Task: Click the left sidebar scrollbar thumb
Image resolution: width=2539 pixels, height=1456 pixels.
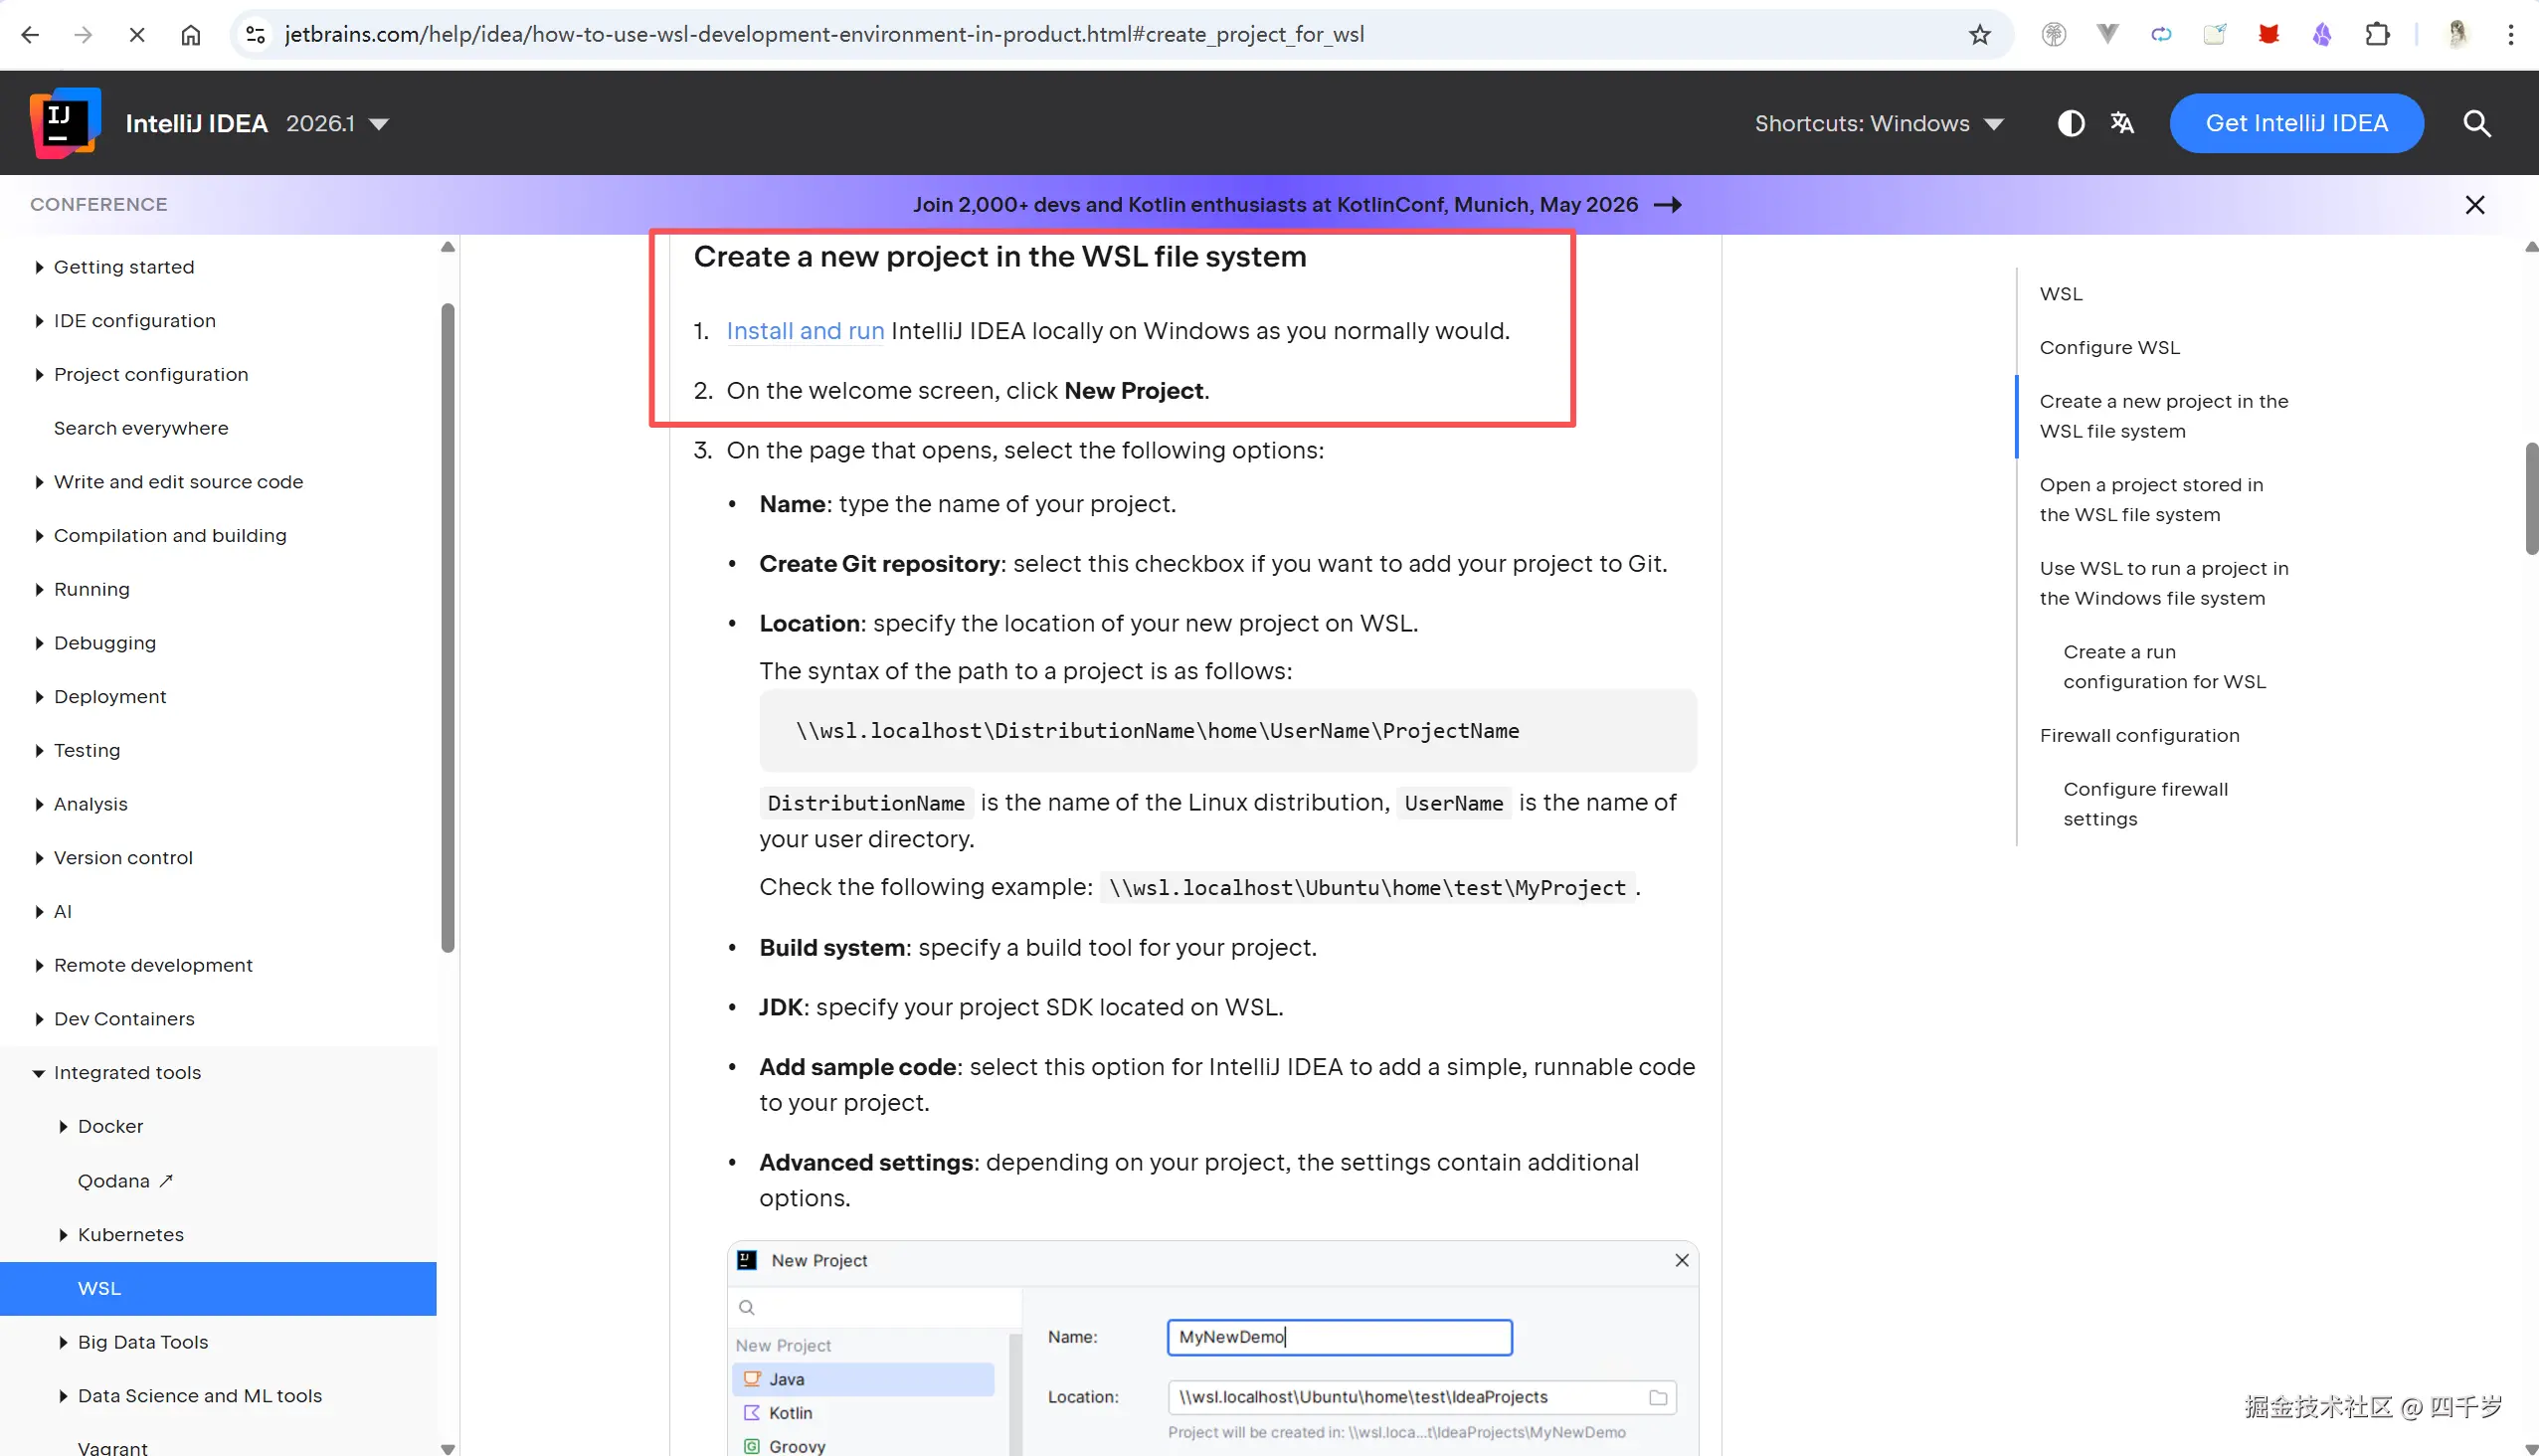Action: (x=447, y=625)
